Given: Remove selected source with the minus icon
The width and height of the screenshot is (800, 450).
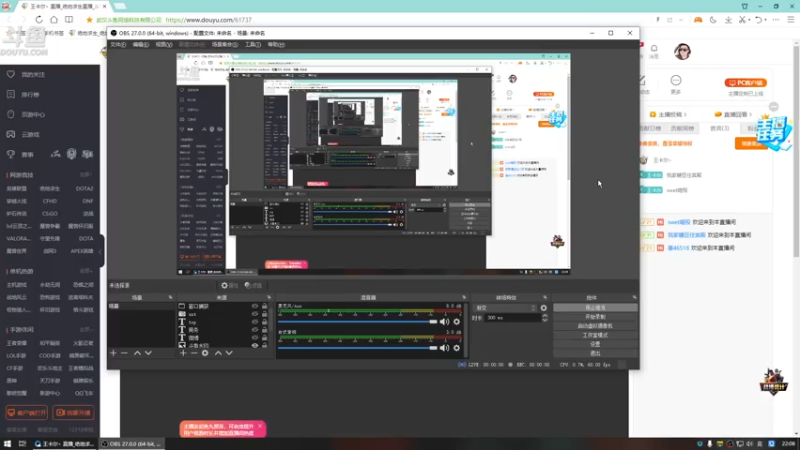Looking at the screenshot, I should (x=194, y=353).
